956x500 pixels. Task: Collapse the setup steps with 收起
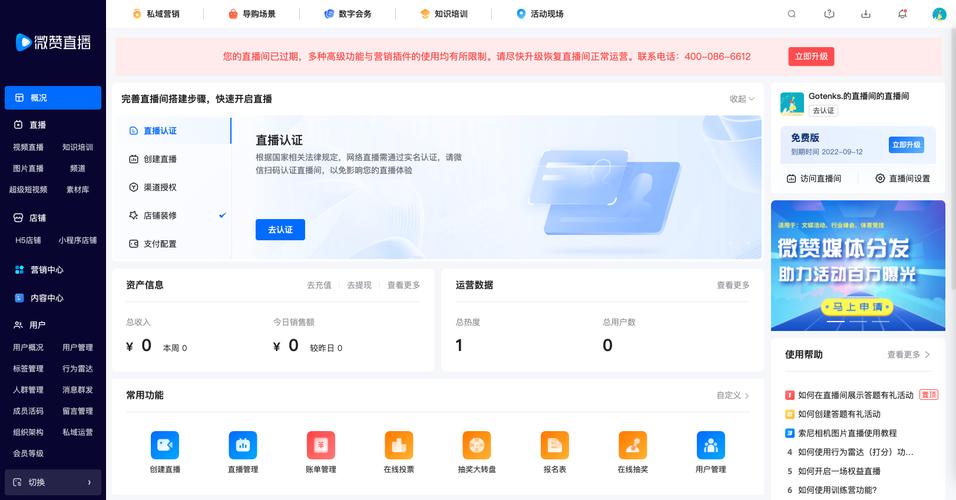click(742, 99)
